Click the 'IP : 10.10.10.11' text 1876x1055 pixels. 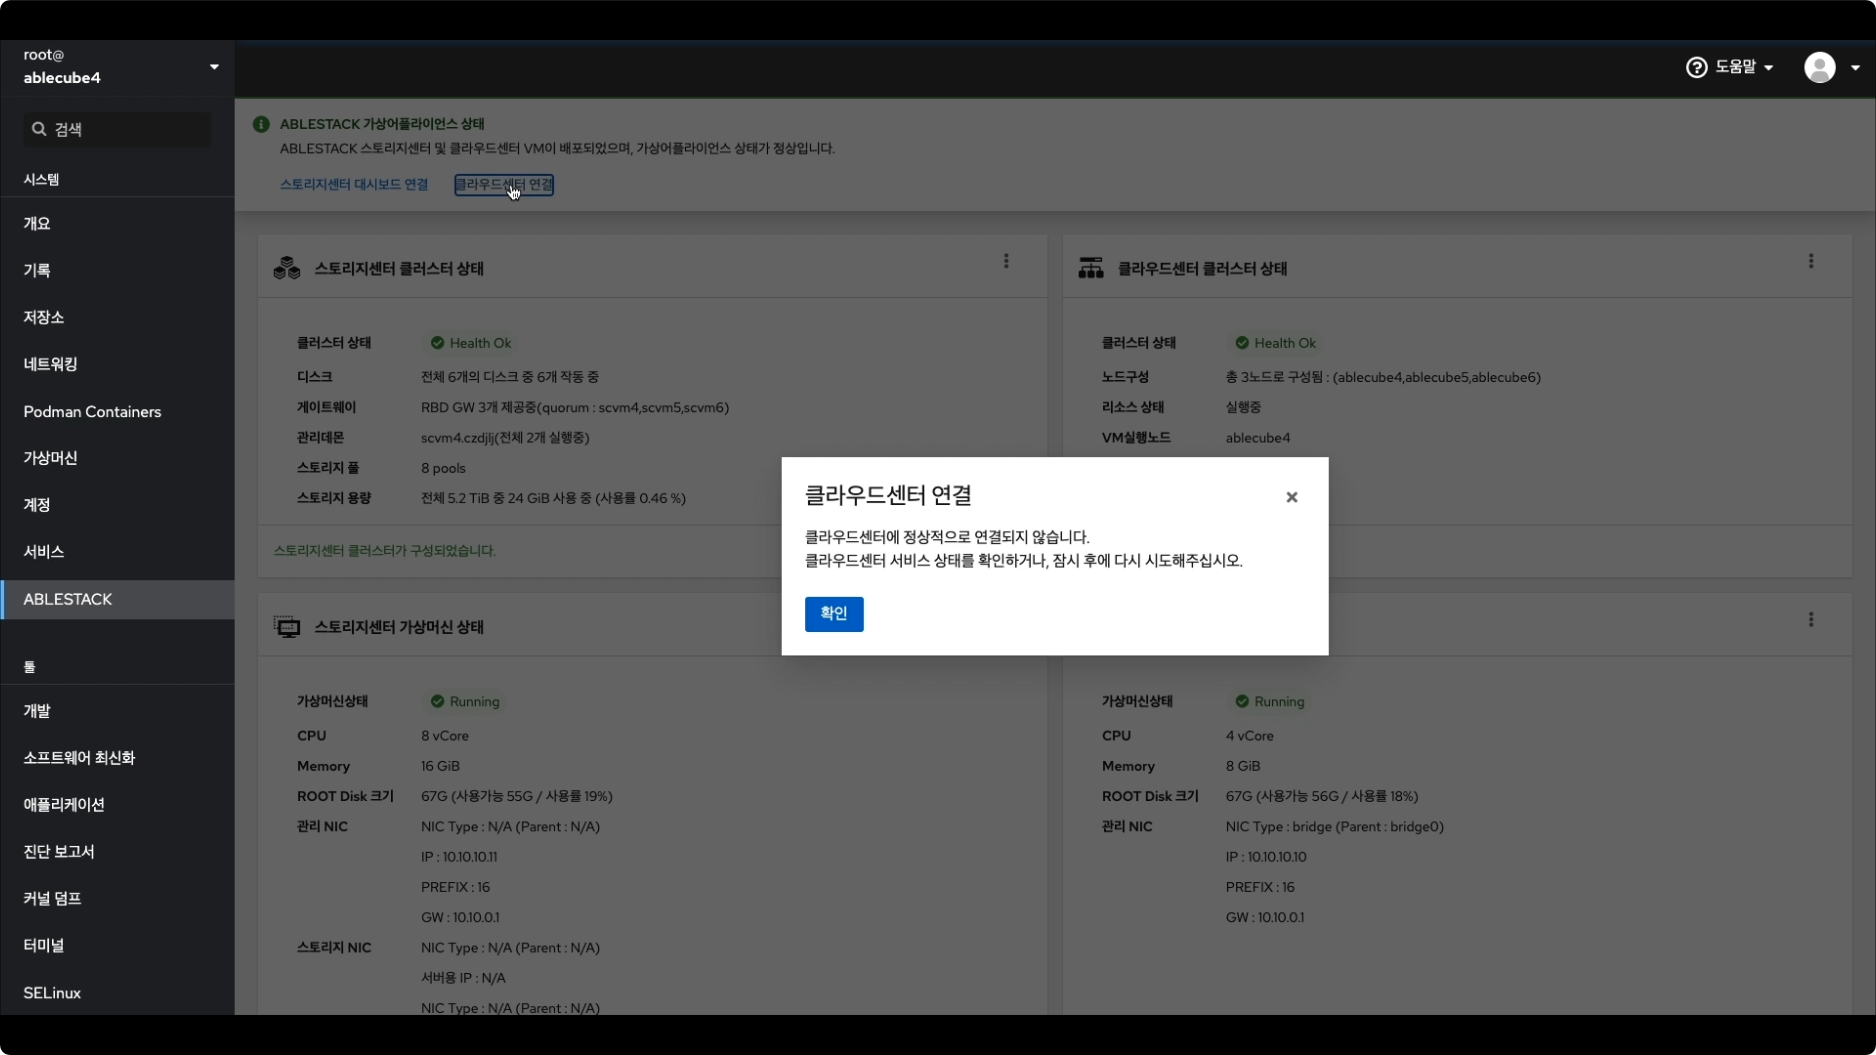459,856
